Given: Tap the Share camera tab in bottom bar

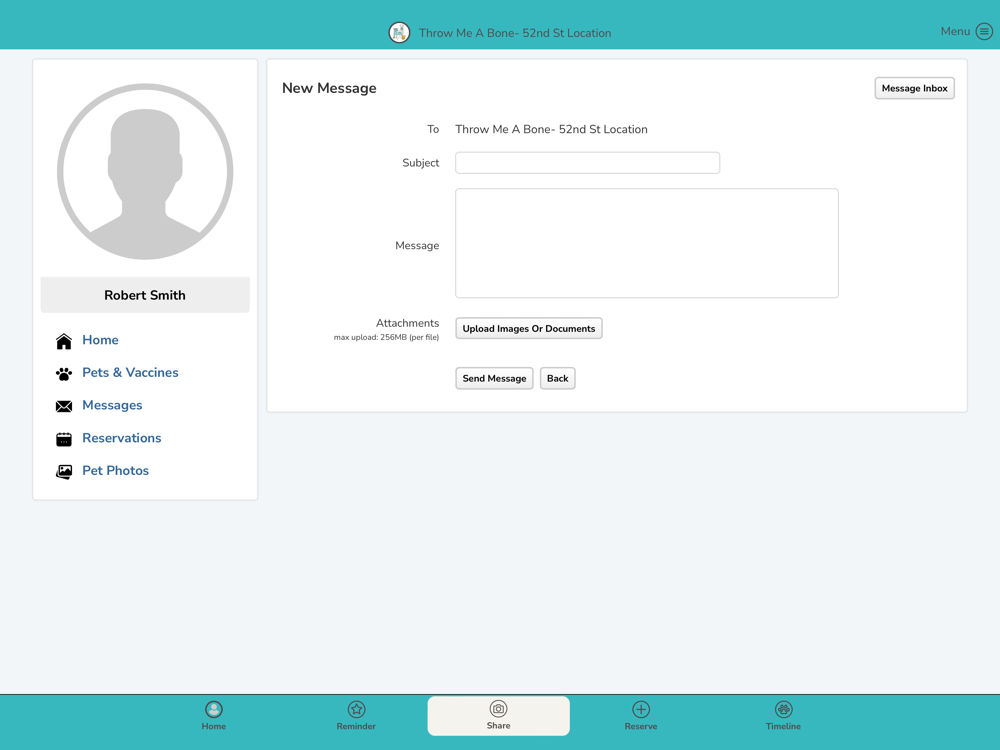Looking at the screenshot, I should pos(498,716).
